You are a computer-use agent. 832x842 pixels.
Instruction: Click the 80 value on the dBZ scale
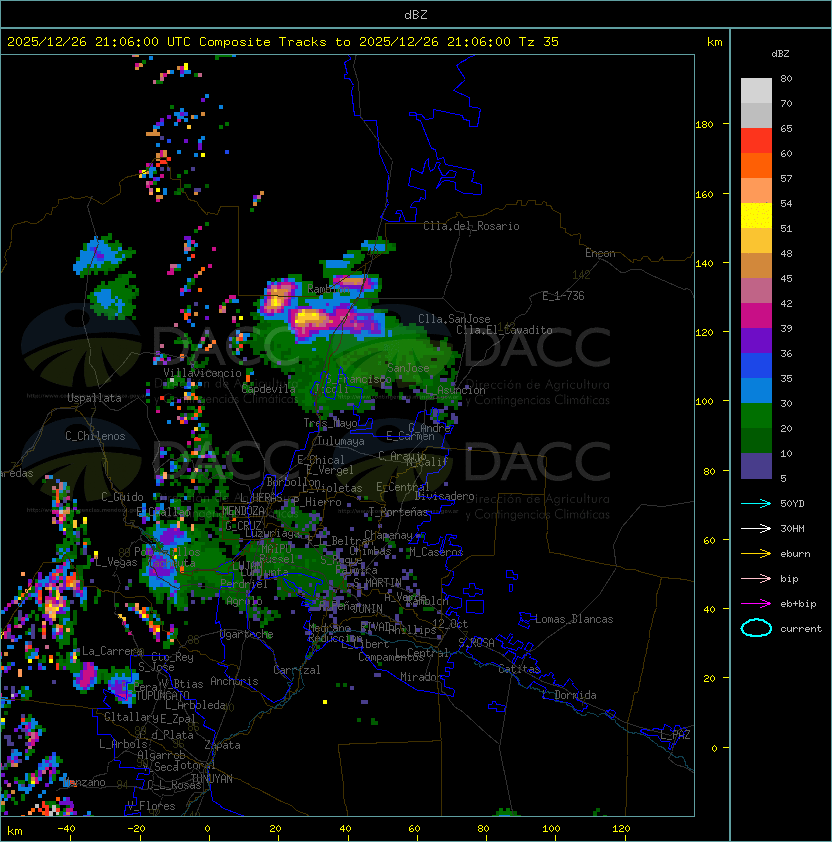pyautogui.click(x=786, y=78)
